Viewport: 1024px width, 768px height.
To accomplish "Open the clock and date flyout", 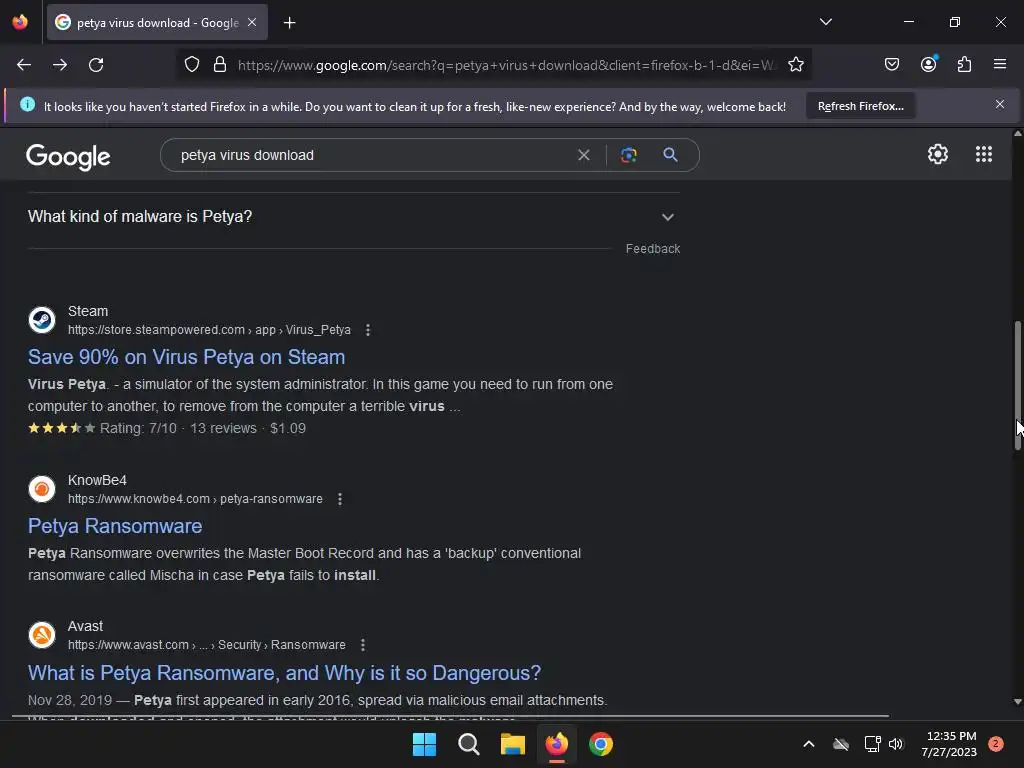I will click(950, 744).
